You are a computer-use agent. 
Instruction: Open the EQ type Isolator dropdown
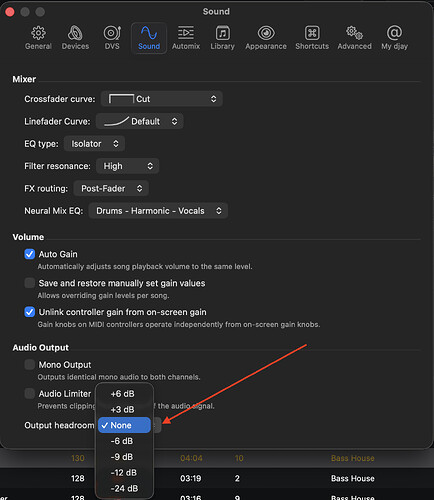(x=94, y=144)
